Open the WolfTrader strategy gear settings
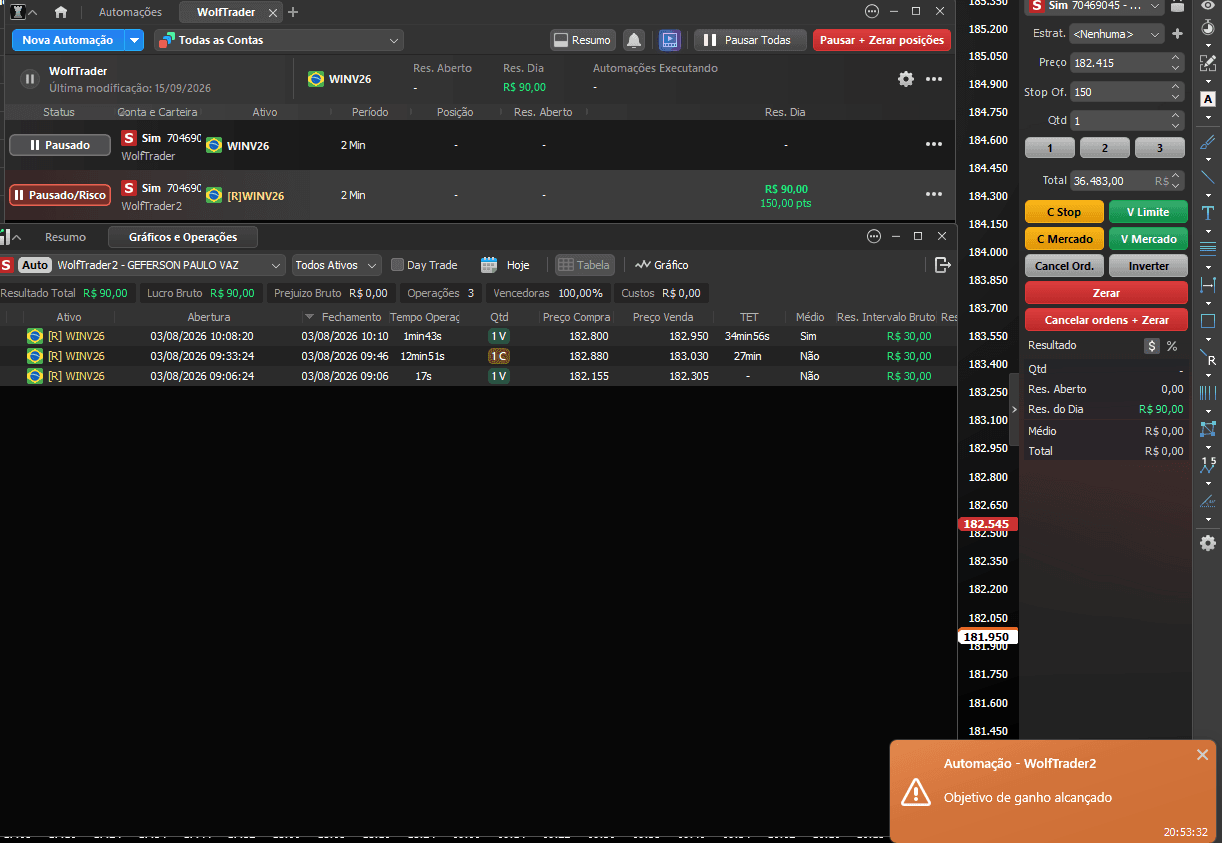The image size is (1222, 843). pyautogui.click(x=906, y=79)
